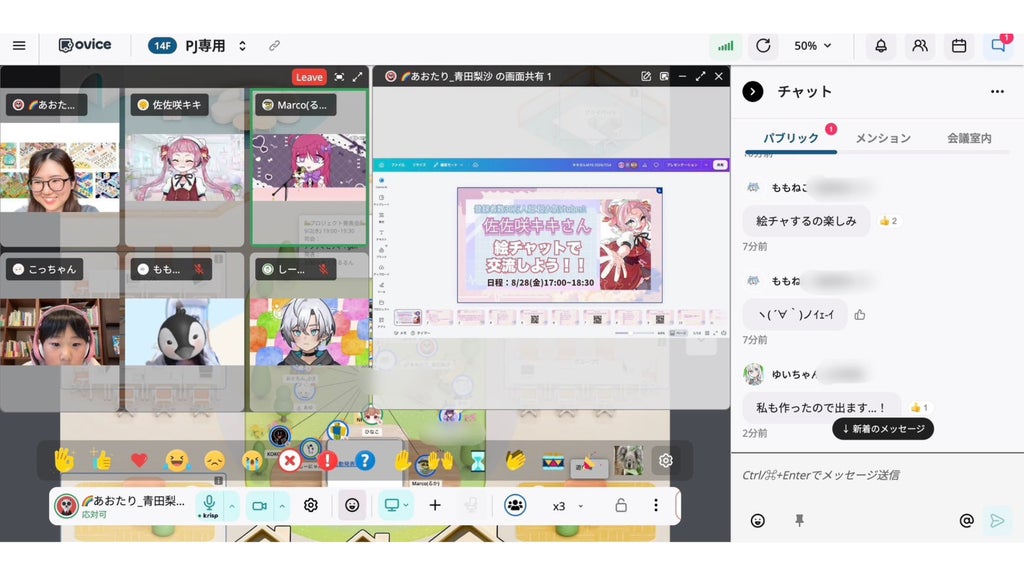Image resolution: width=1024 pixels, height=576 pixels.
Task: Toggle the lock on the meeting
Action: (621, 505)
